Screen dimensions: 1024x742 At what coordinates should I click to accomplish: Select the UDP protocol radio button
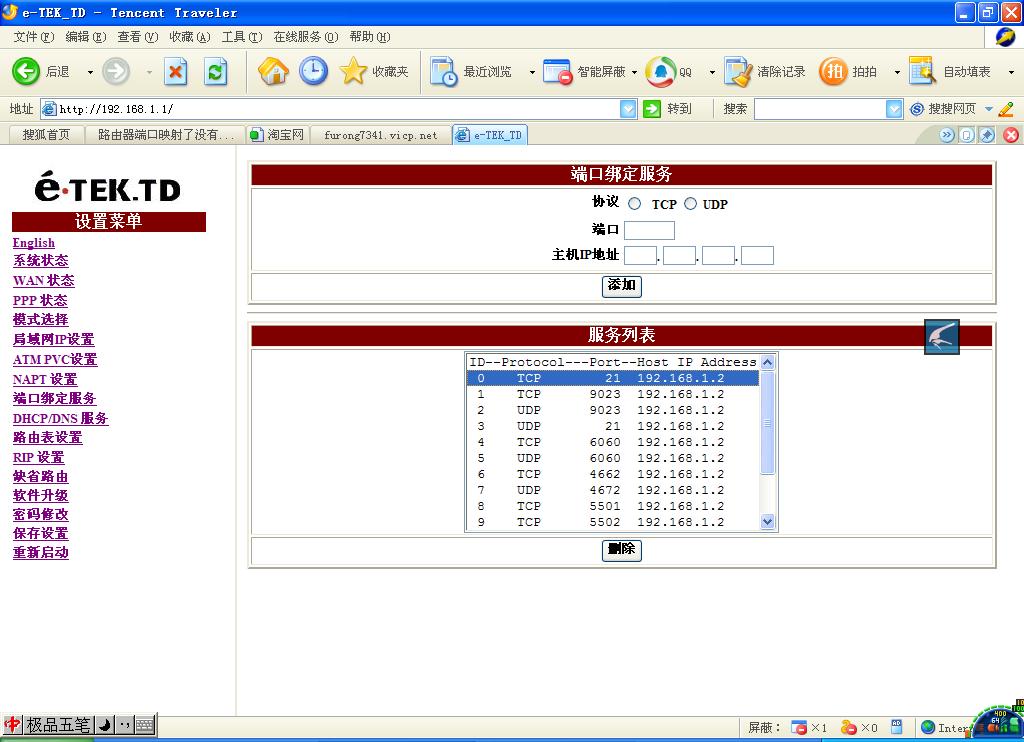tap(690, 204)
